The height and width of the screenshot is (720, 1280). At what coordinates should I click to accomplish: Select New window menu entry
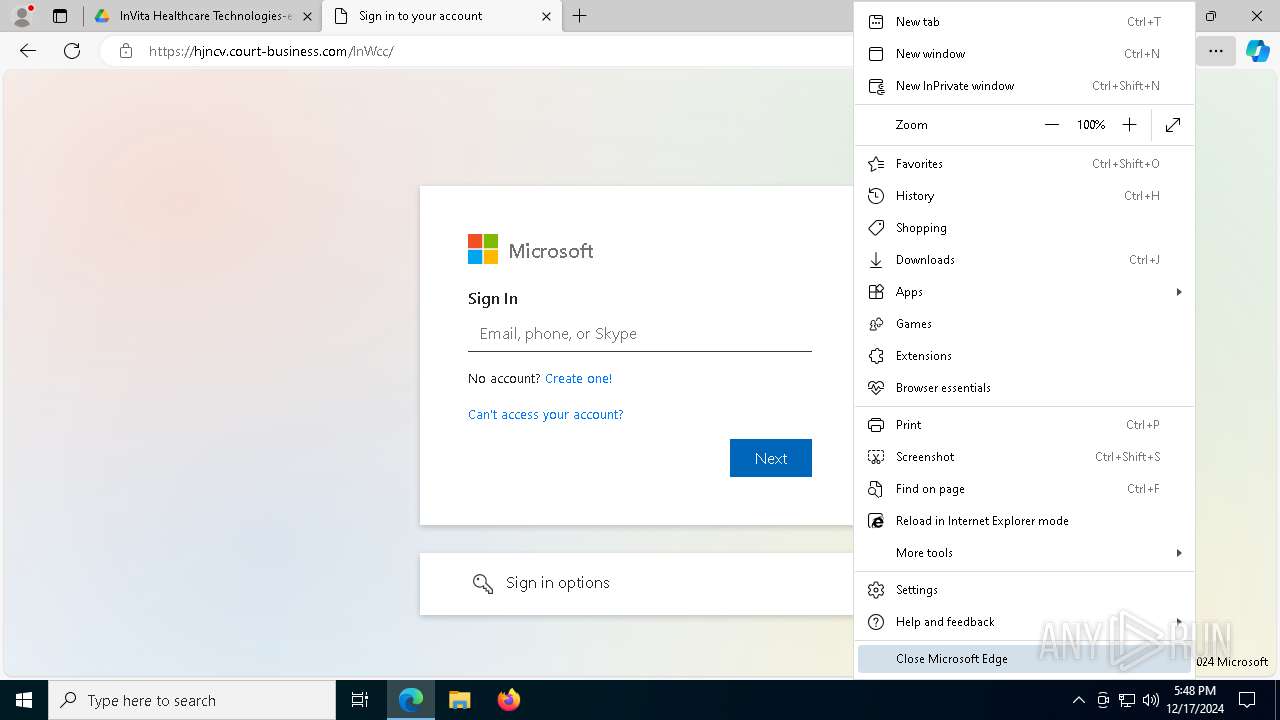pos(1025,54)
